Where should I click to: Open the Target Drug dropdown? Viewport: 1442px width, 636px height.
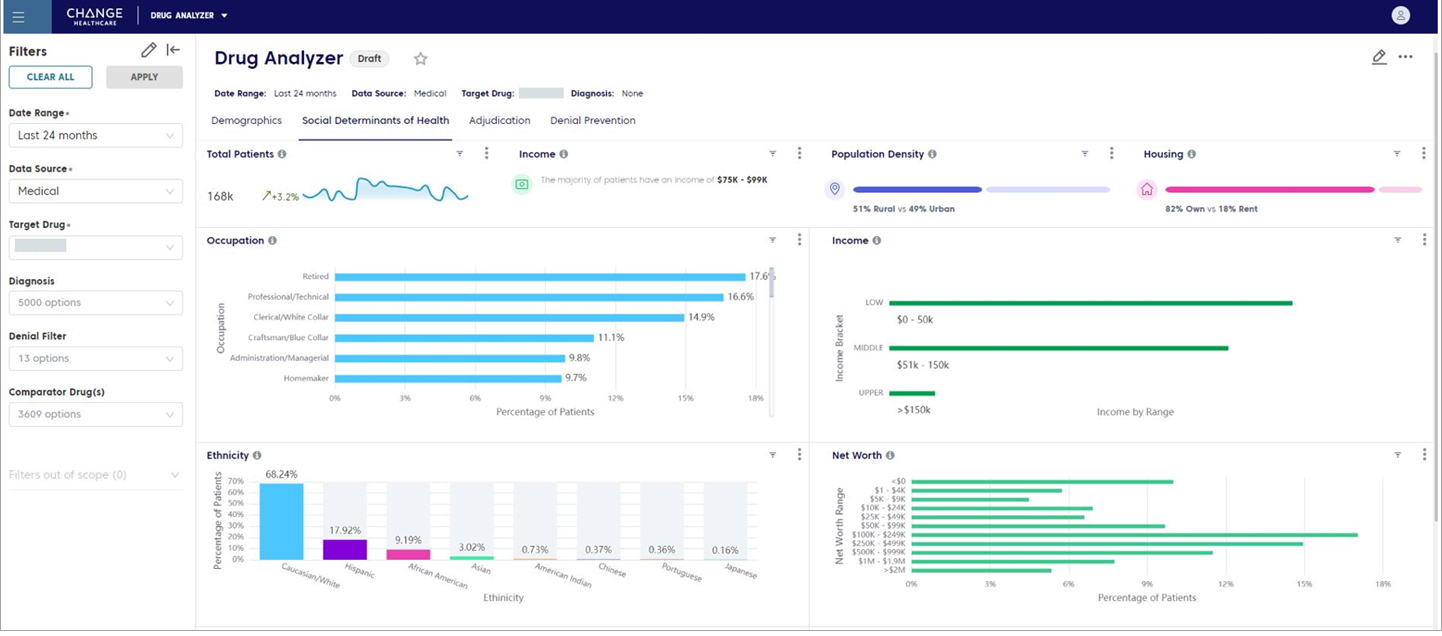pyautogui.click(x=96, y=247)
